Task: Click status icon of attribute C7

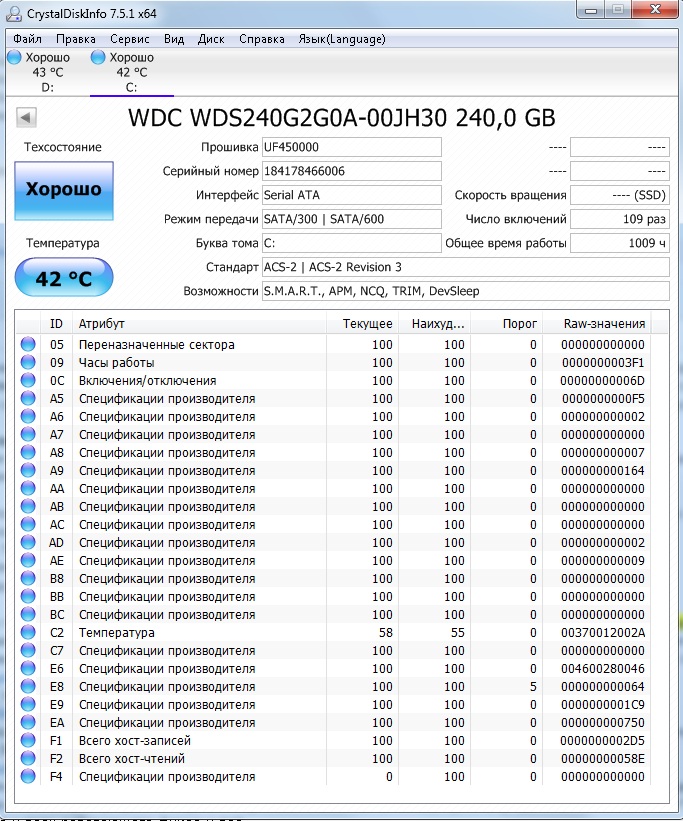Action: pyautogui.click(x=28, y=650)
